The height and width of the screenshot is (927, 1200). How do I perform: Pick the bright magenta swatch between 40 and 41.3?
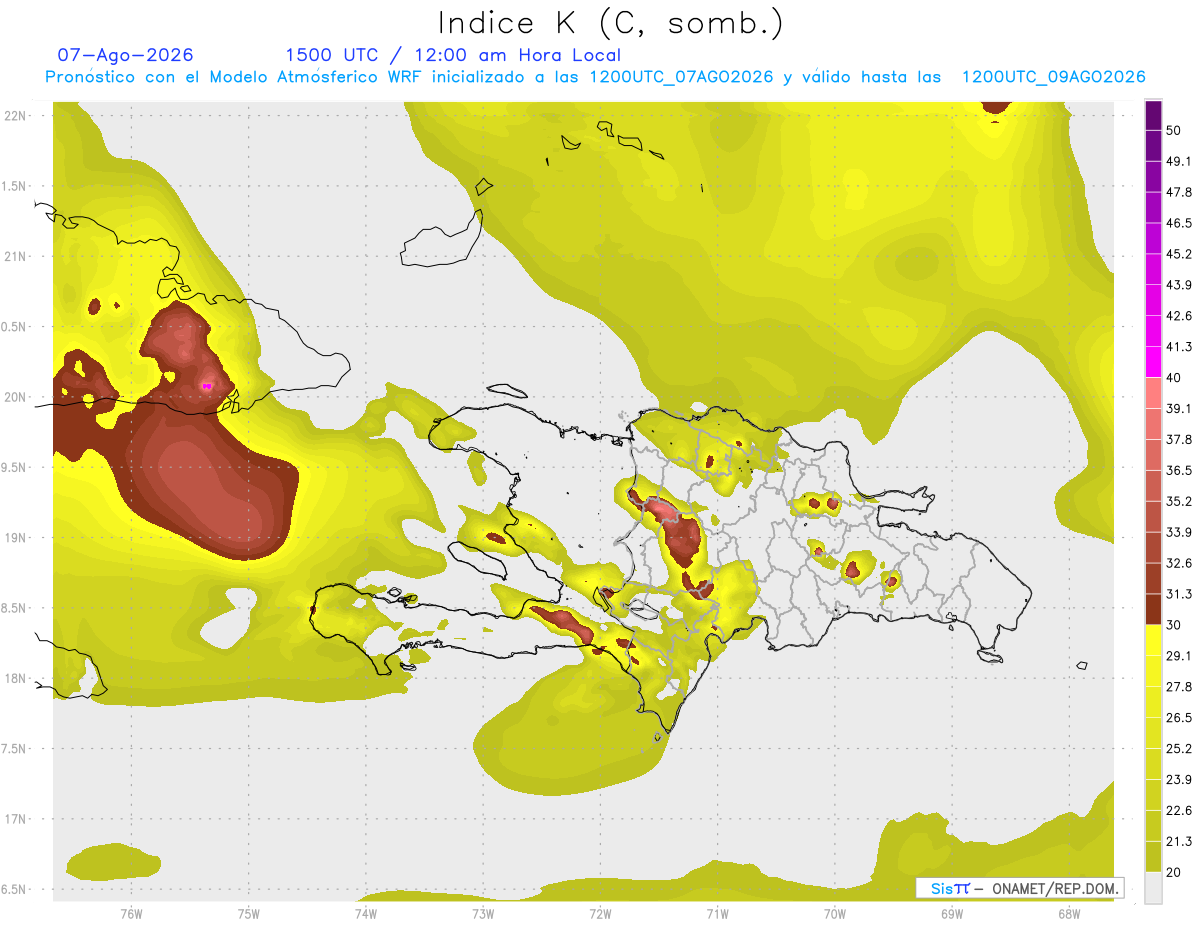tap(1153, 362)
